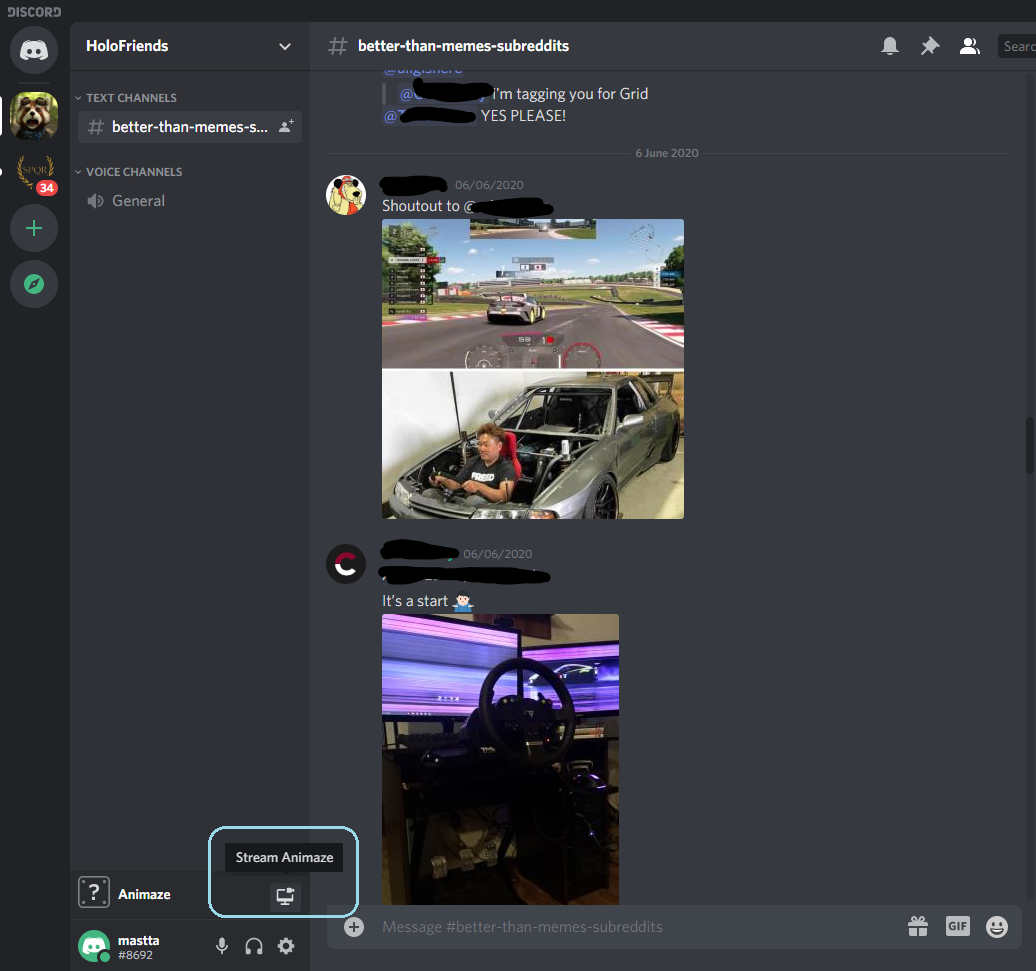Collapse the Text Channels category

point(130,98)
